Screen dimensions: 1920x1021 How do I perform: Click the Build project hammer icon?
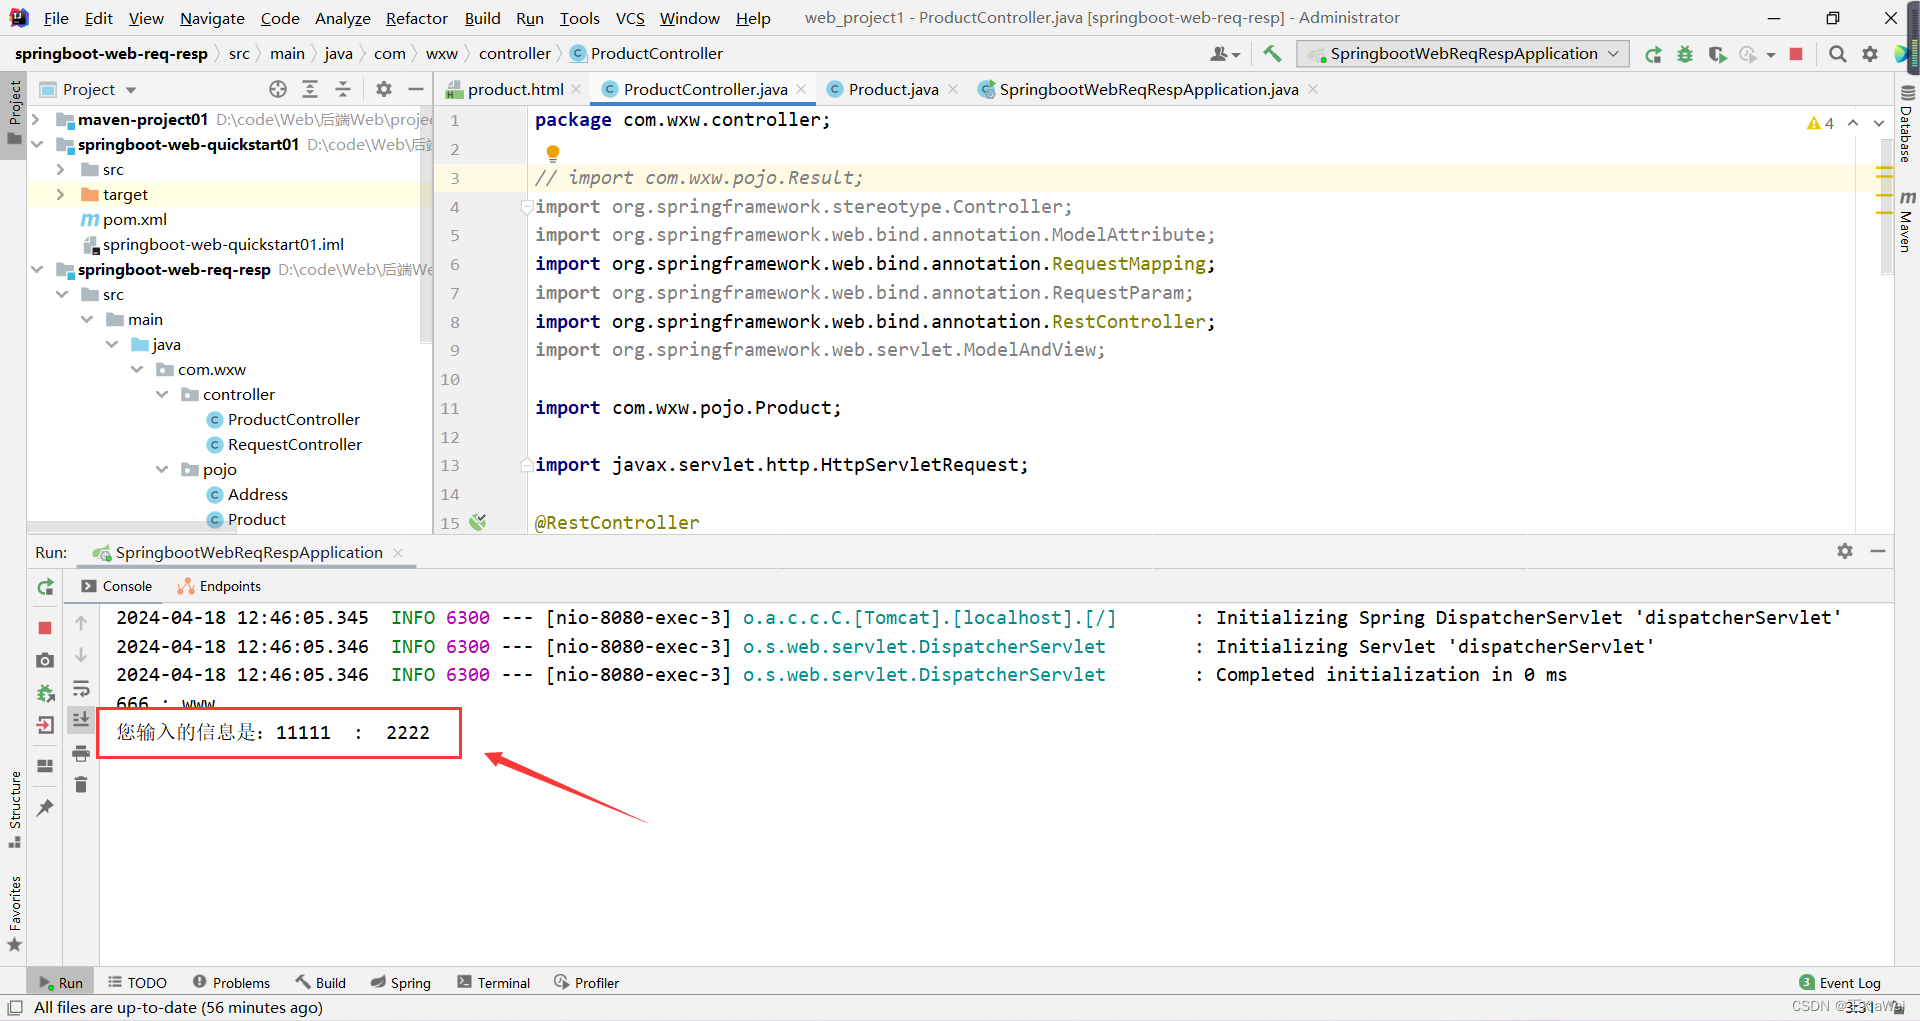[x=1272, y=54]
